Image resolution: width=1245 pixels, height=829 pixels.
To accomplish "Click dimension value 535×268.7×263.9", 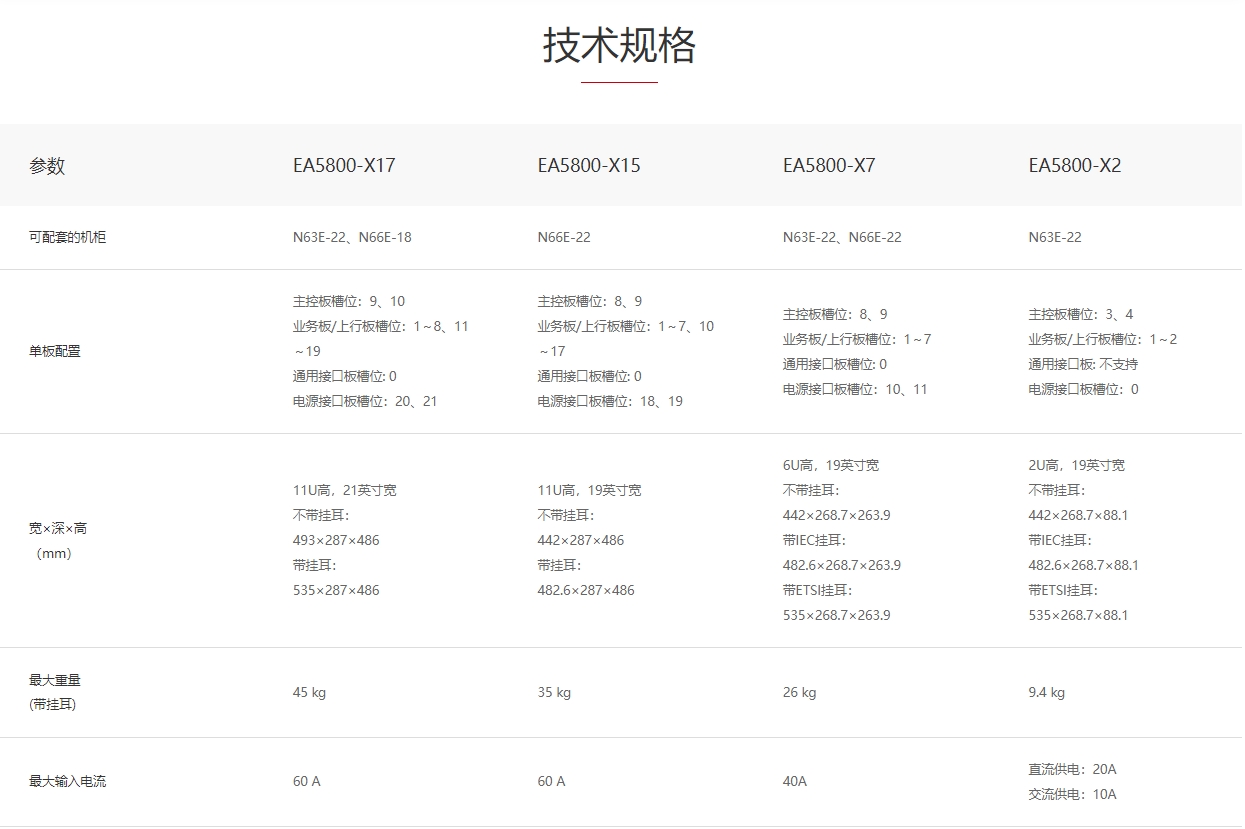I will click(x=837, y=616).
